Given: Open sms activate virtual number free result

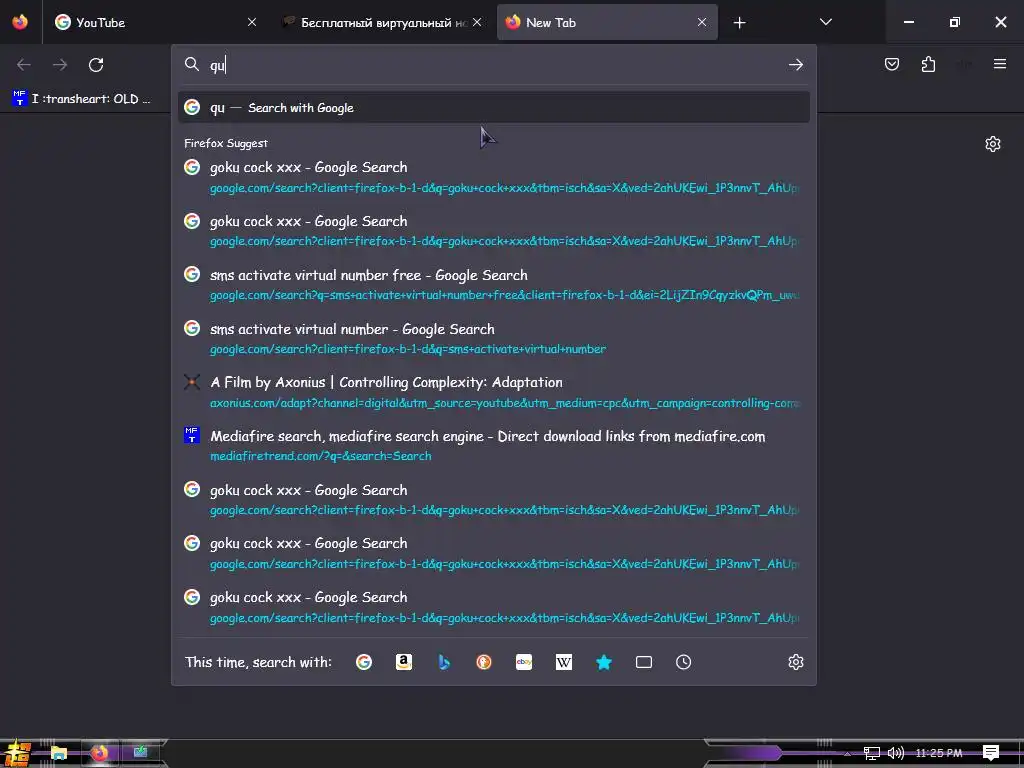Looking at the screenshot, I should tap(494, 285).
